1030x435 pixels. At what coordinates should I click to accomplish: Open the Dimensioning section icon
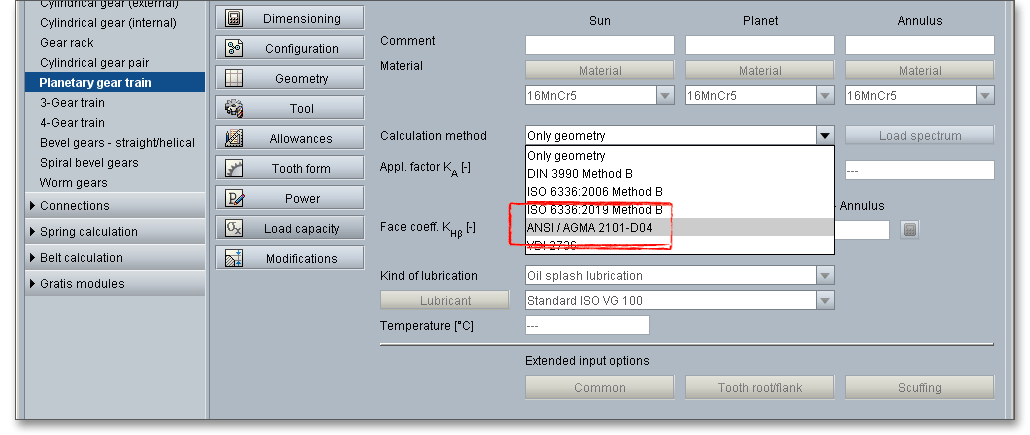[x=234, y=18]
